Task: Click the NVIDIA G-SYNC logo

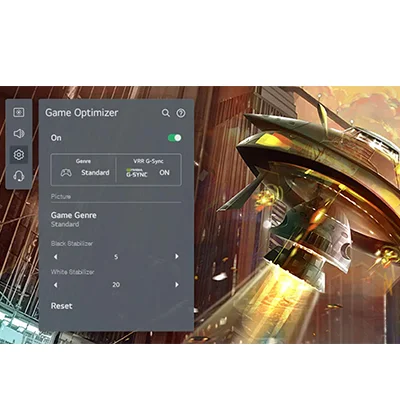Action: (136, 172)
